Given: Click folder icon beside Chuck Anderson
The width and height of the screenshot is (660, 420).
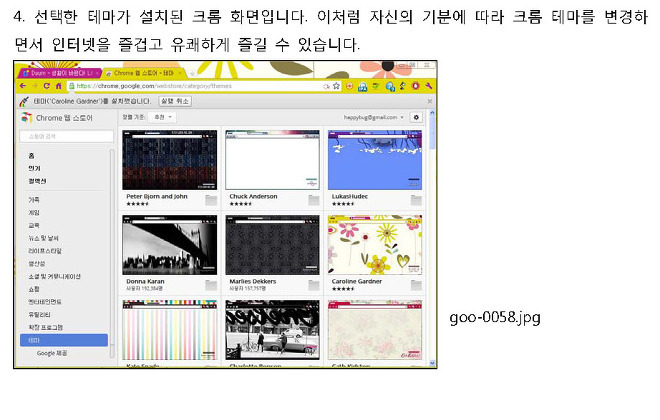Looking at the screenshot, I should pyautogui.click(x=314, y=200).
